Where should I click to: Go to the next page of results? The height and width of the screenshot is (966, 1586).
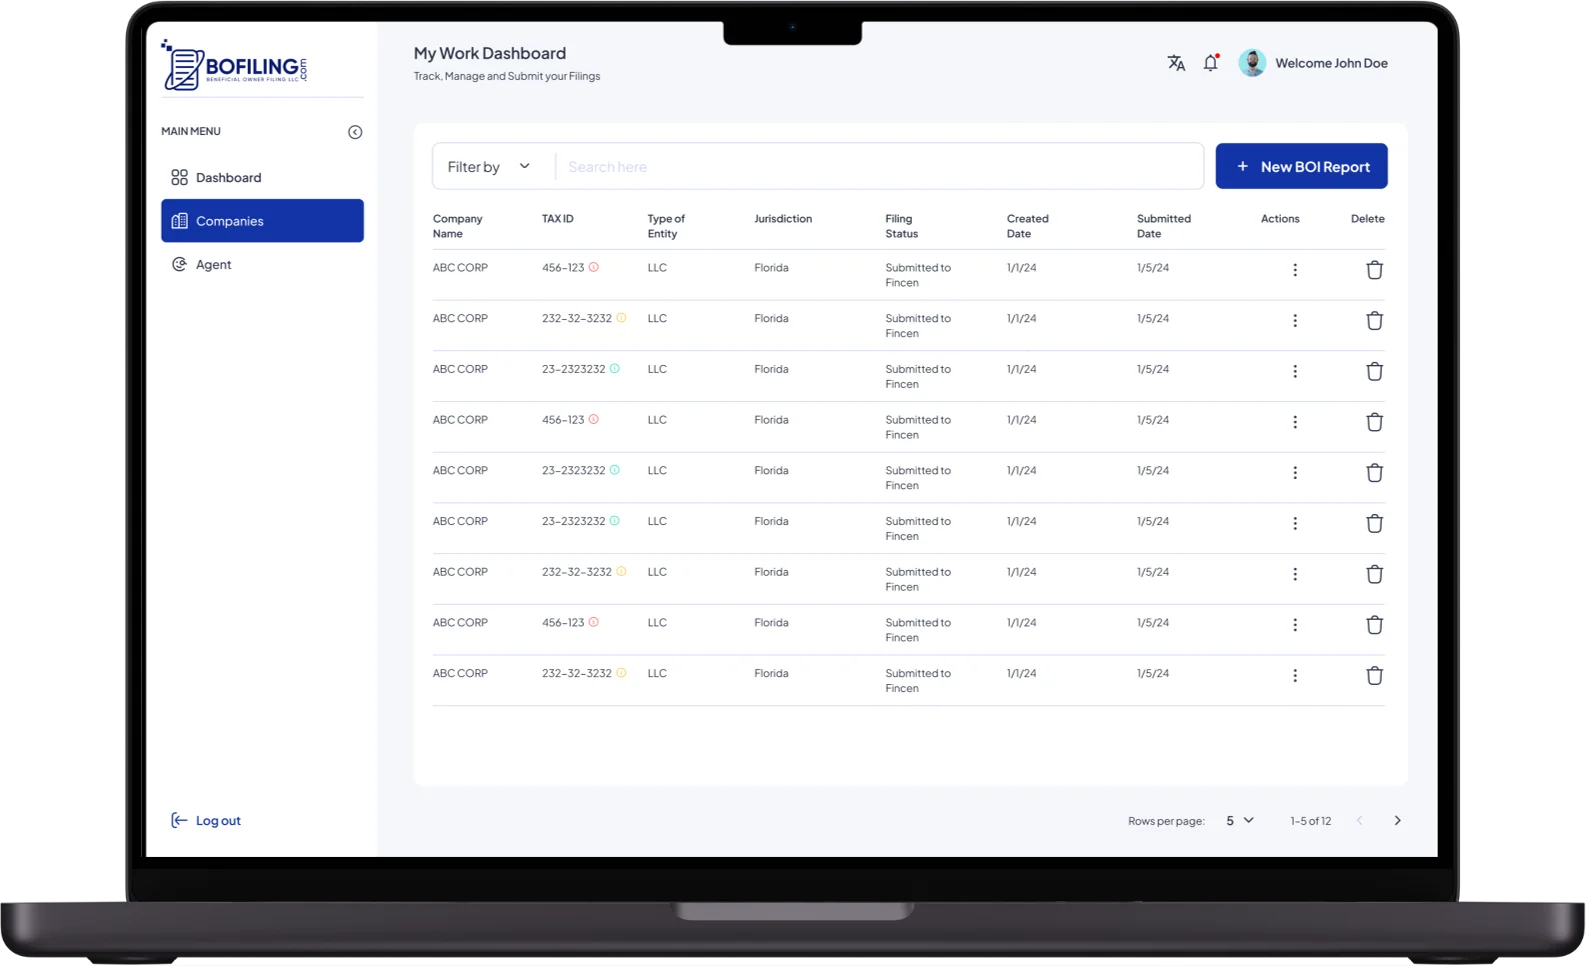[1398, 821]
